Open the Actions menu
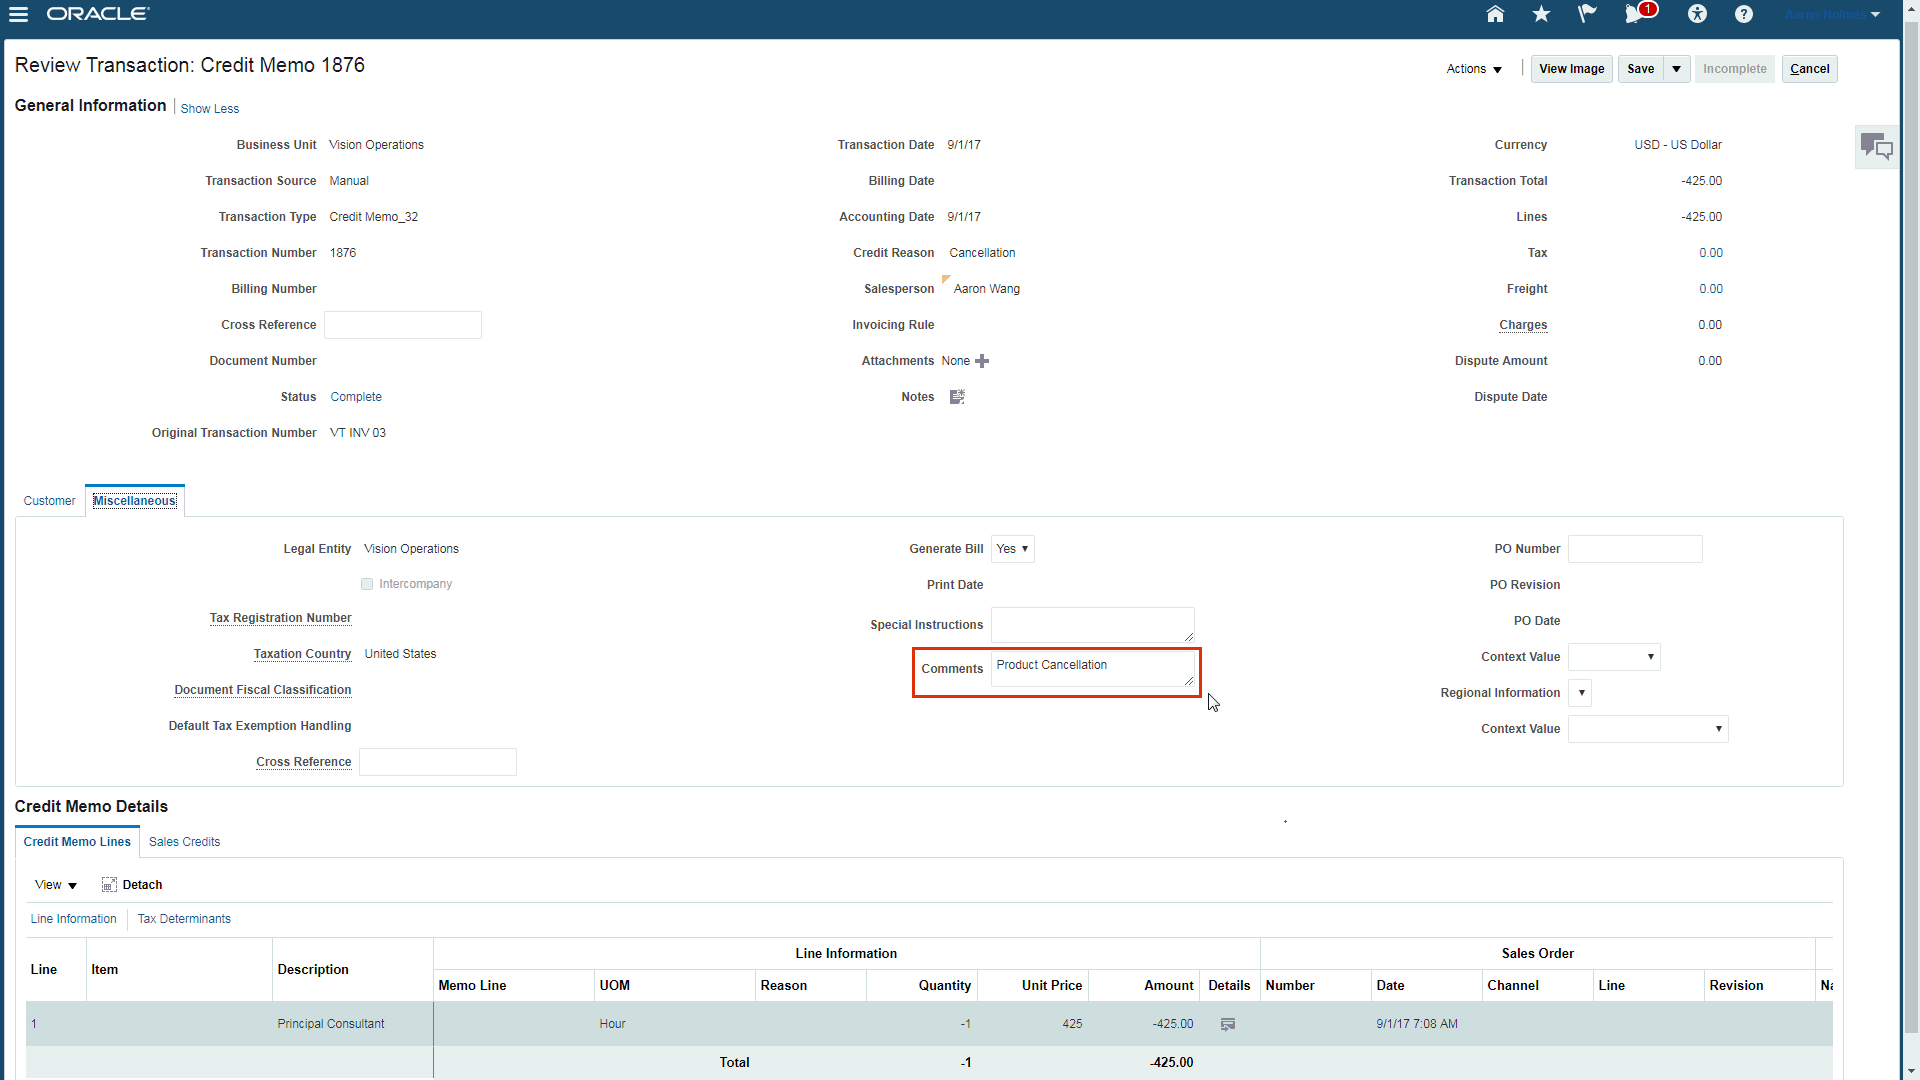Screen dimensions: 1920x1080 (x=1474, y=69)
